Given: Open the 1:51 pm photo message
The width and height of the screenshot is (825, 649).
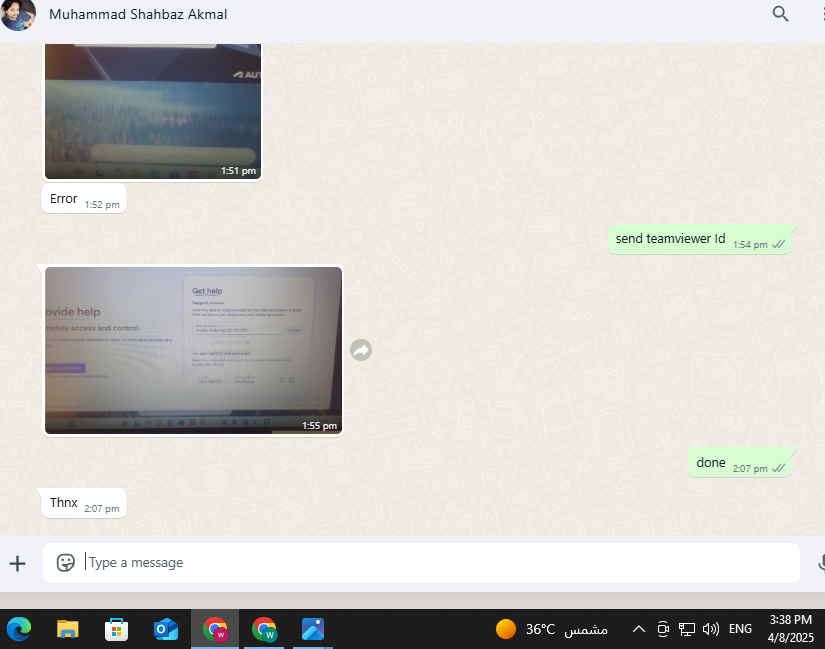Looking at the screenshot, I should (x=153, y=112).
